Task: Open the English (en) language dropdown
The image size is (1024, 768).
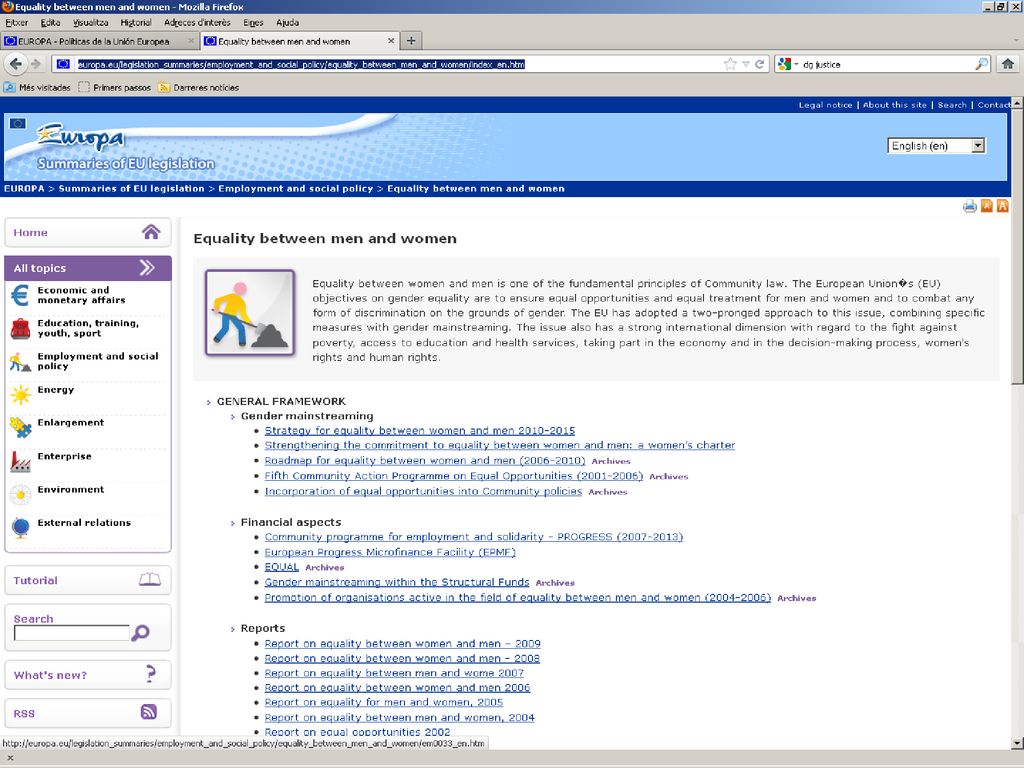Action: (936, 146)
